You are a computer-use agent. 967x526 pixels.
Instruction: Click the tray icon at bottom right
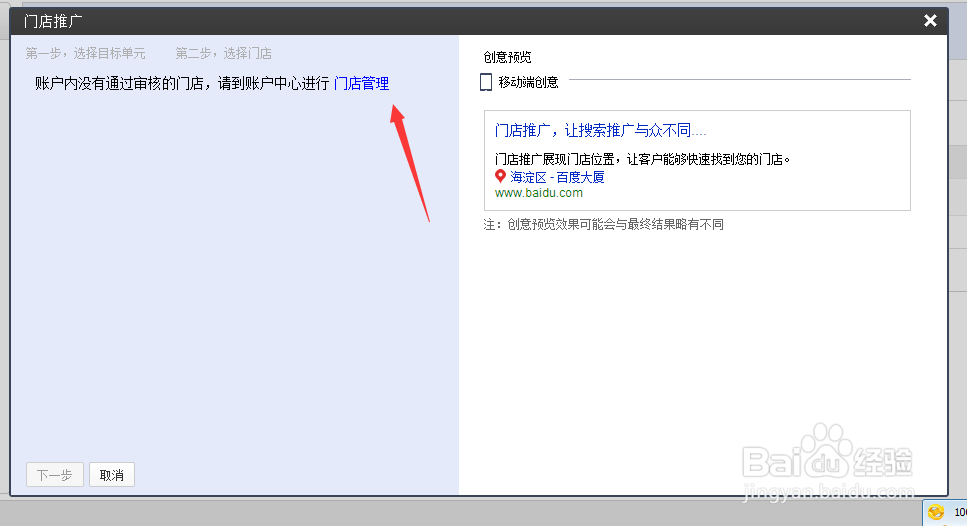(x=936, y=512)
